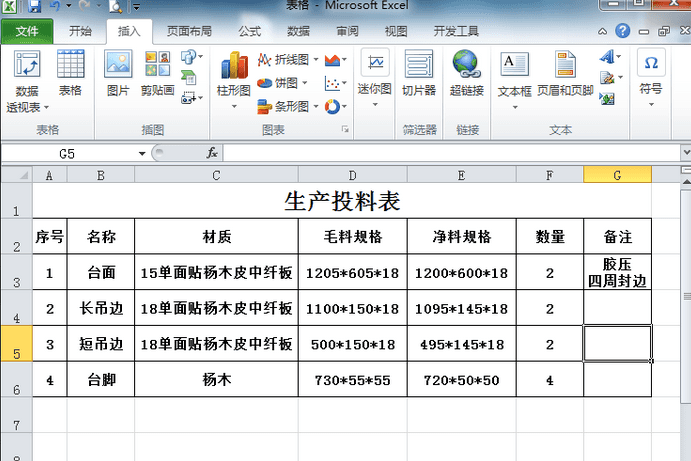The width and height of the screenshot is (691, 461).
Task: Expand the Pie chart (饼图) dropdown
Action: (305, 83)
